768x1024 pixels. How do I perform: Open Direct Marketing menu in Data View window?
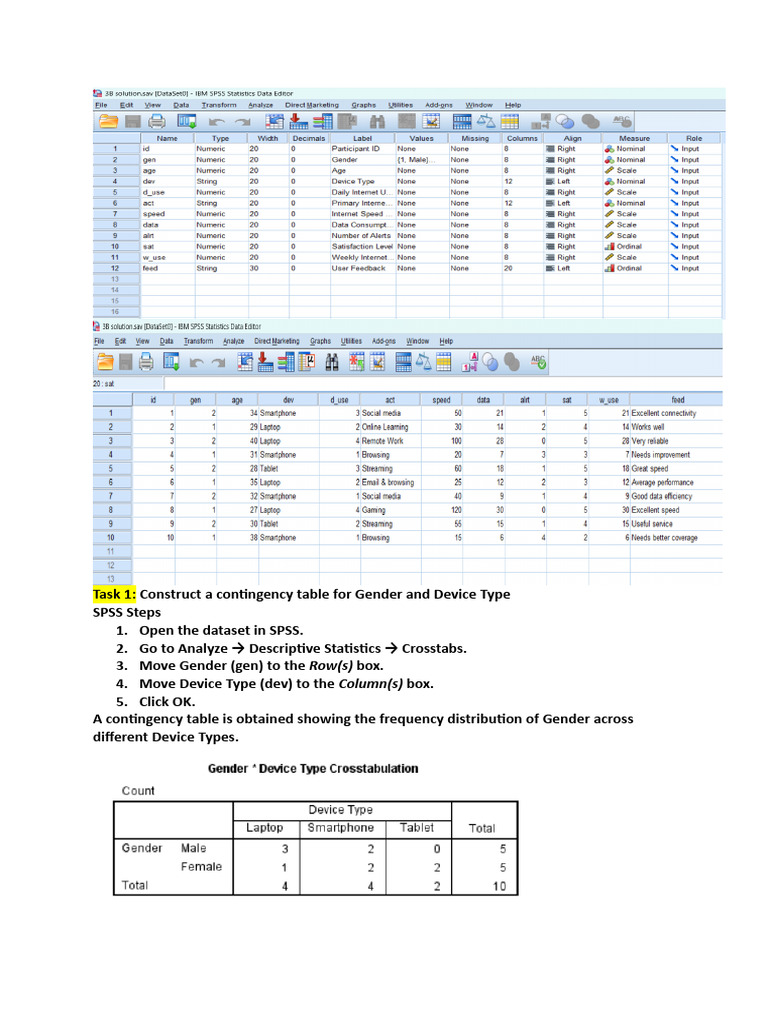tap(277, 341)
